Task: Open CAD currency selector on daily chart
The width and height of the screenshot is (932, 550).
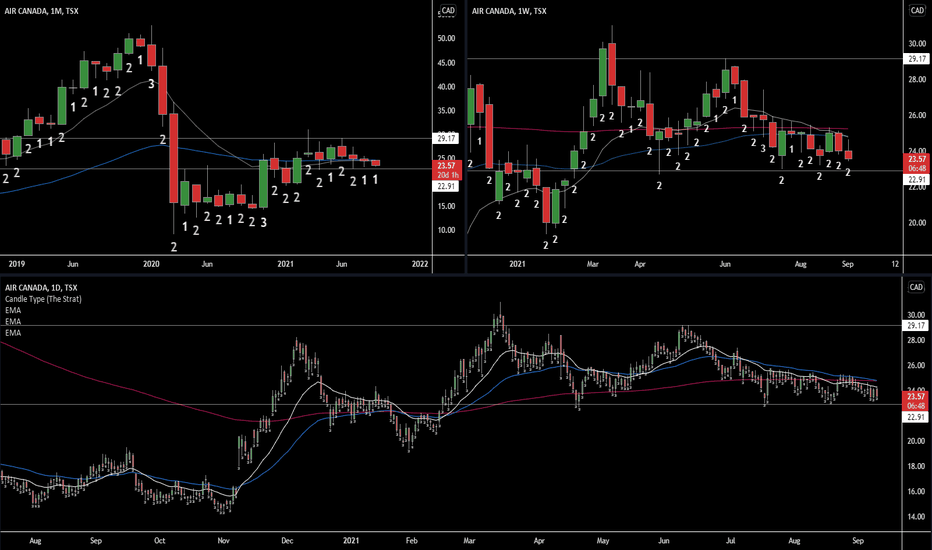Action: pos(916,287)
